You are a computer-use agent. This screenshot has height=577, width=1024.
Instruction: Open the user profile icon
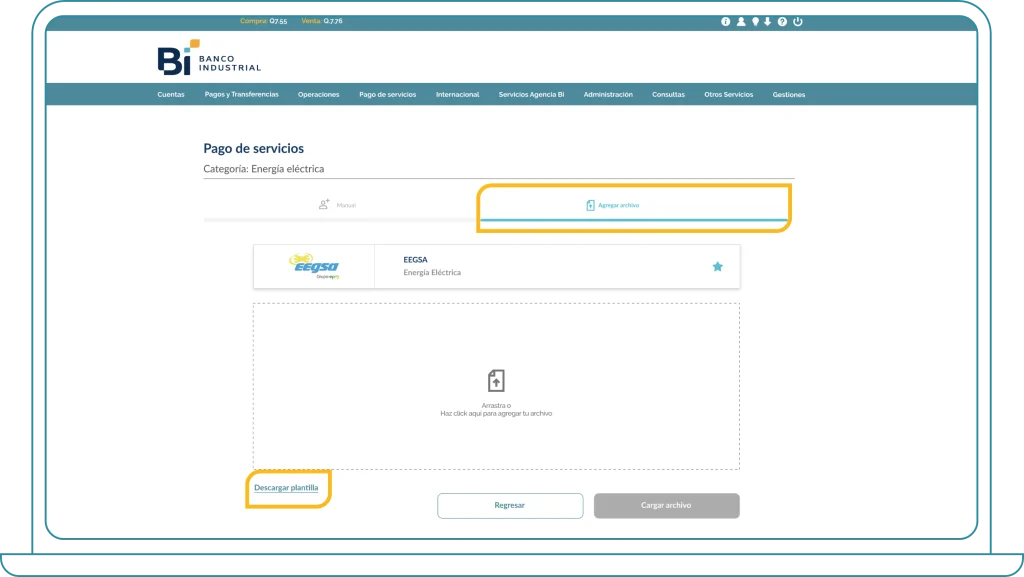pyautogui.click(x=741, y=21)
